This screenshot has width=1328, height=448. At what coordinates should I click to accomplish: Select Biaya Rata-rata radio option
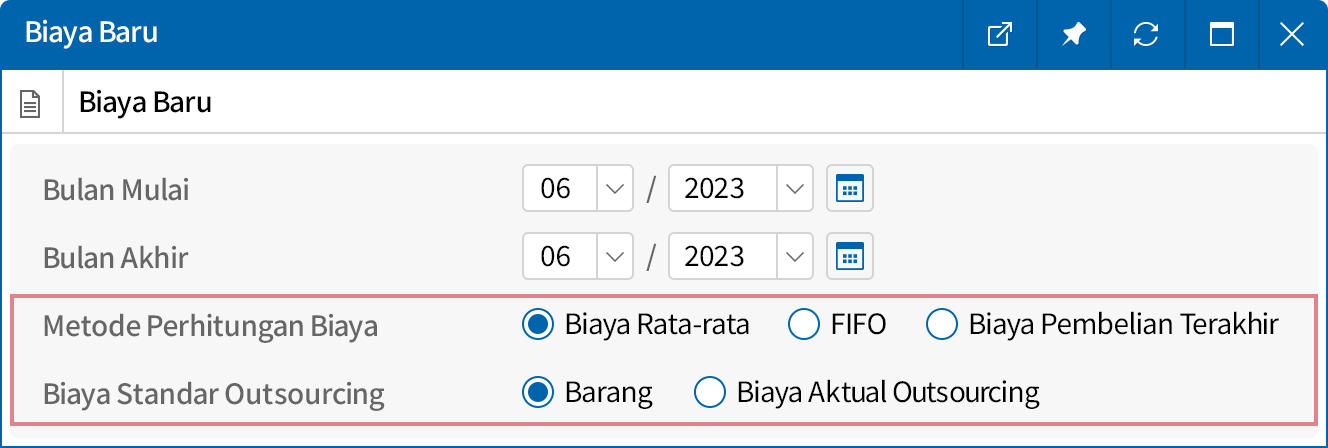click(x=539, y=324)
